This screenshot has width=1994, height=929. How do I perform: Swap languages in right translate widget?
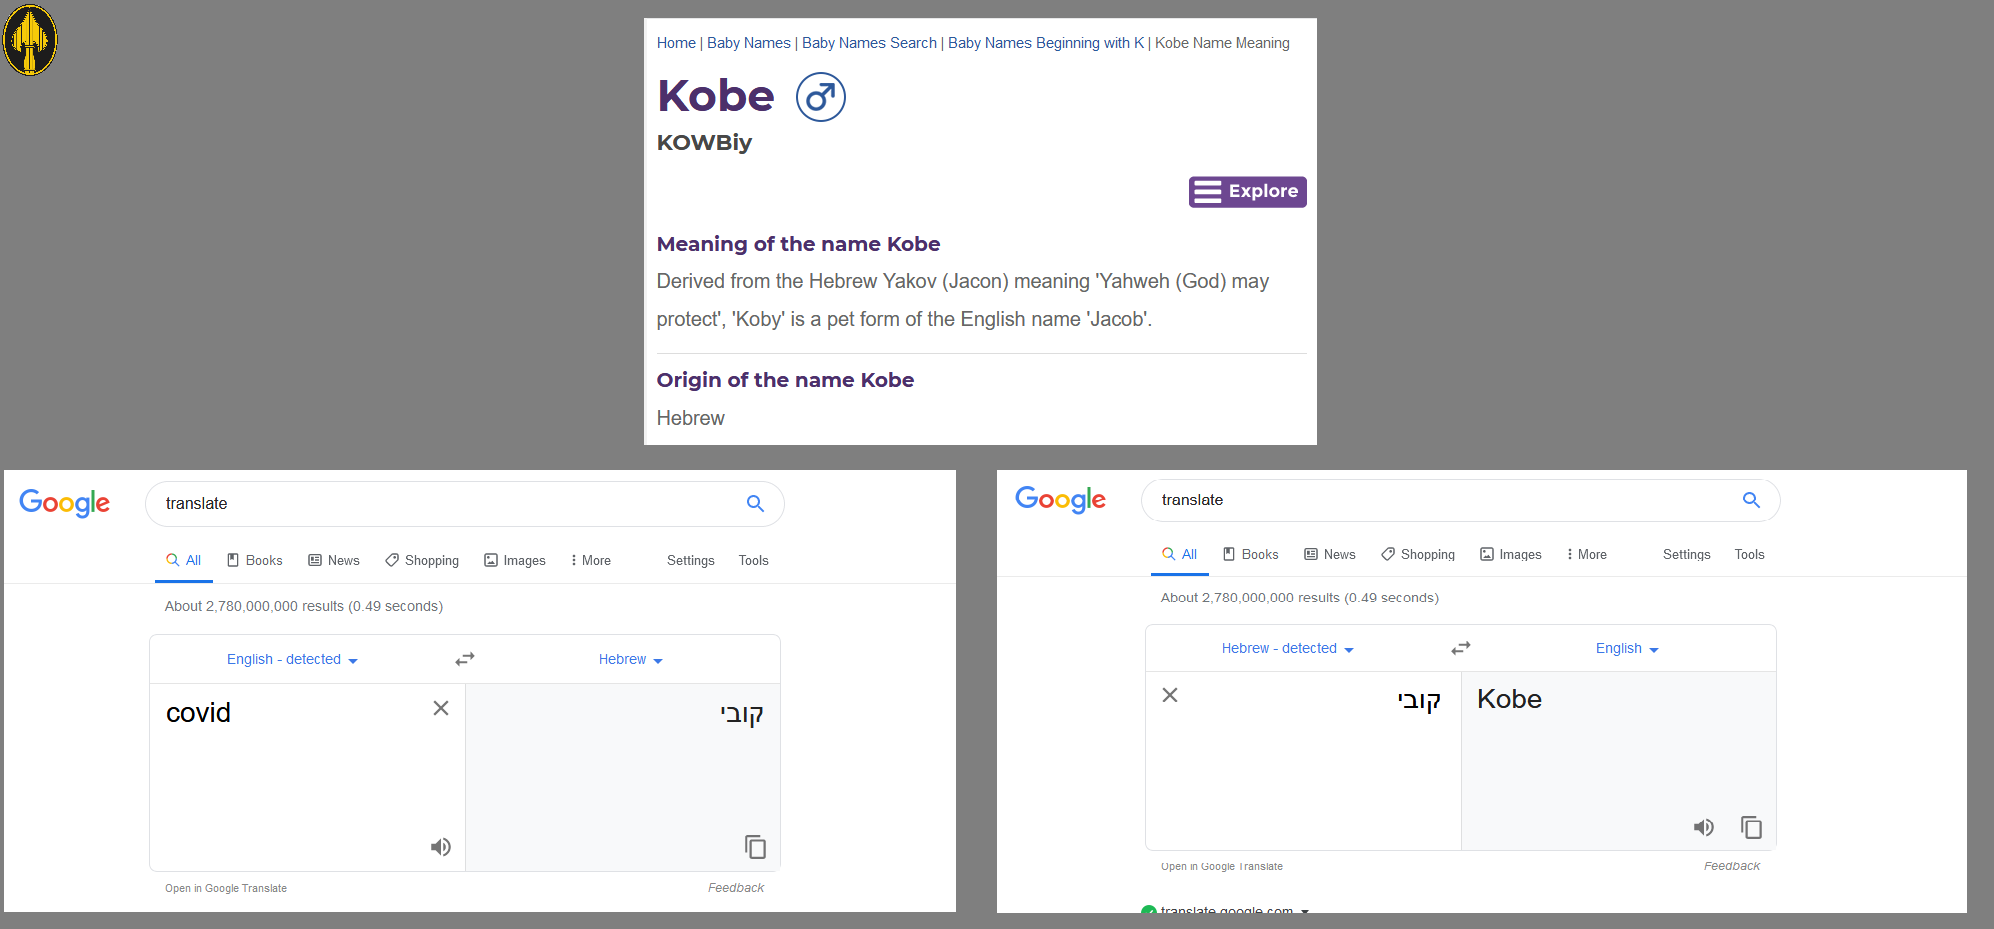pyautogui.click(x=1461, y=648)
